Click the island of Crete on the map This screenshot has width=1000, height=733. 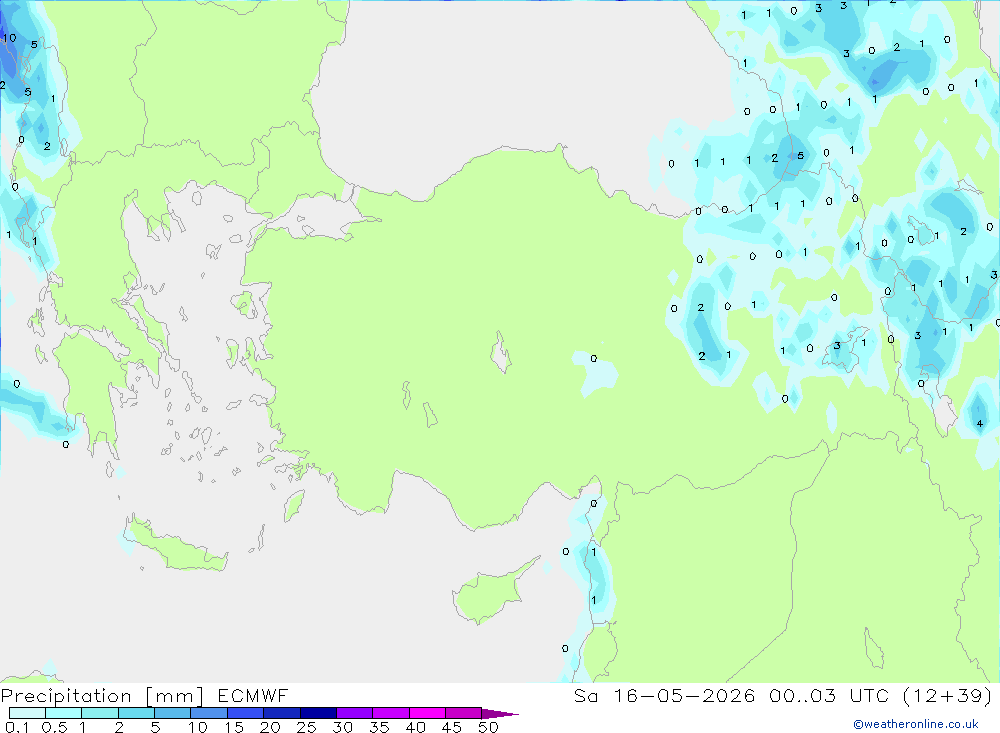pos(175,545)
